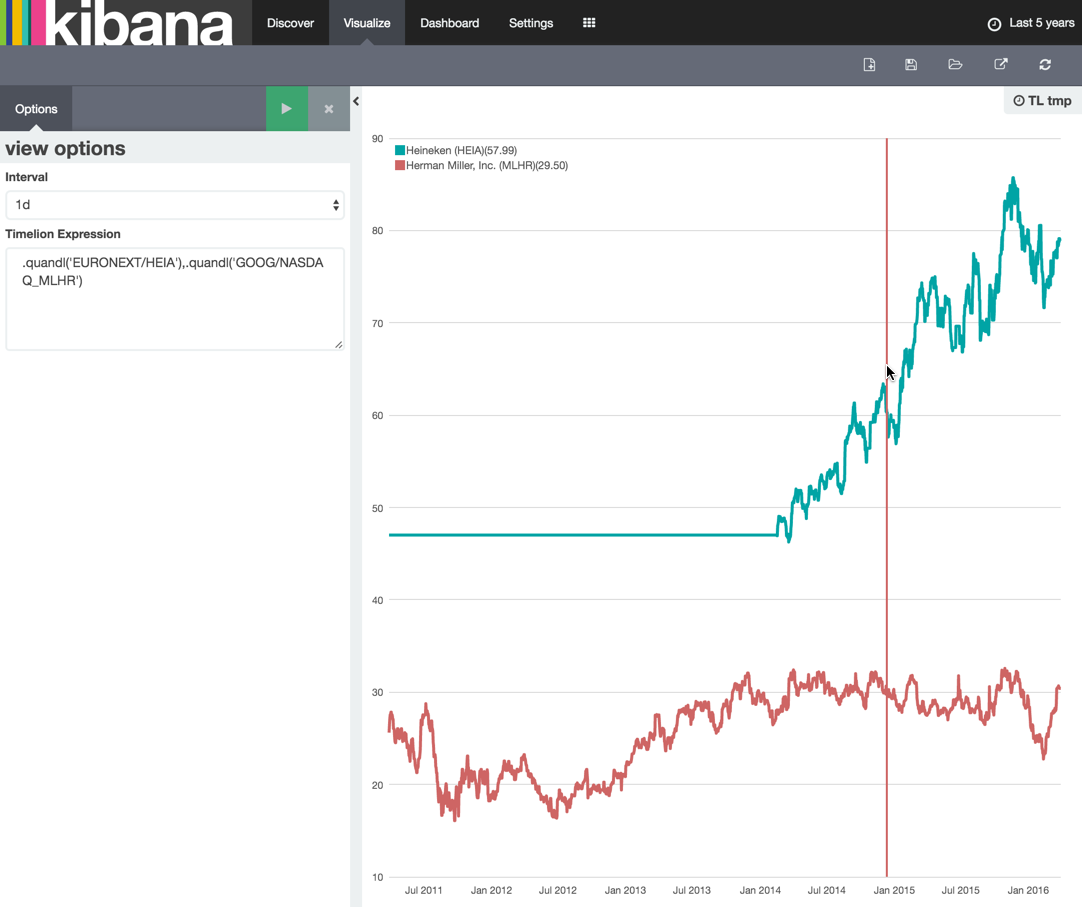This screenshot has width=1082, height=907.
Task: Open the apps grid icon
Action: (589, 23)
